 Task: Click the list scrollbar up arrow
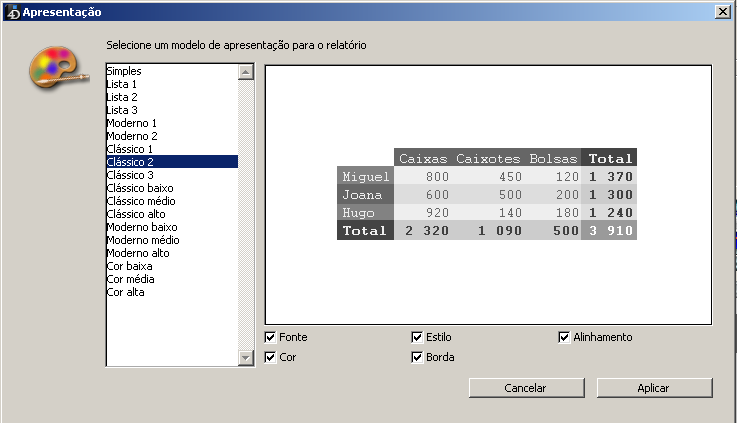(246, 72)
